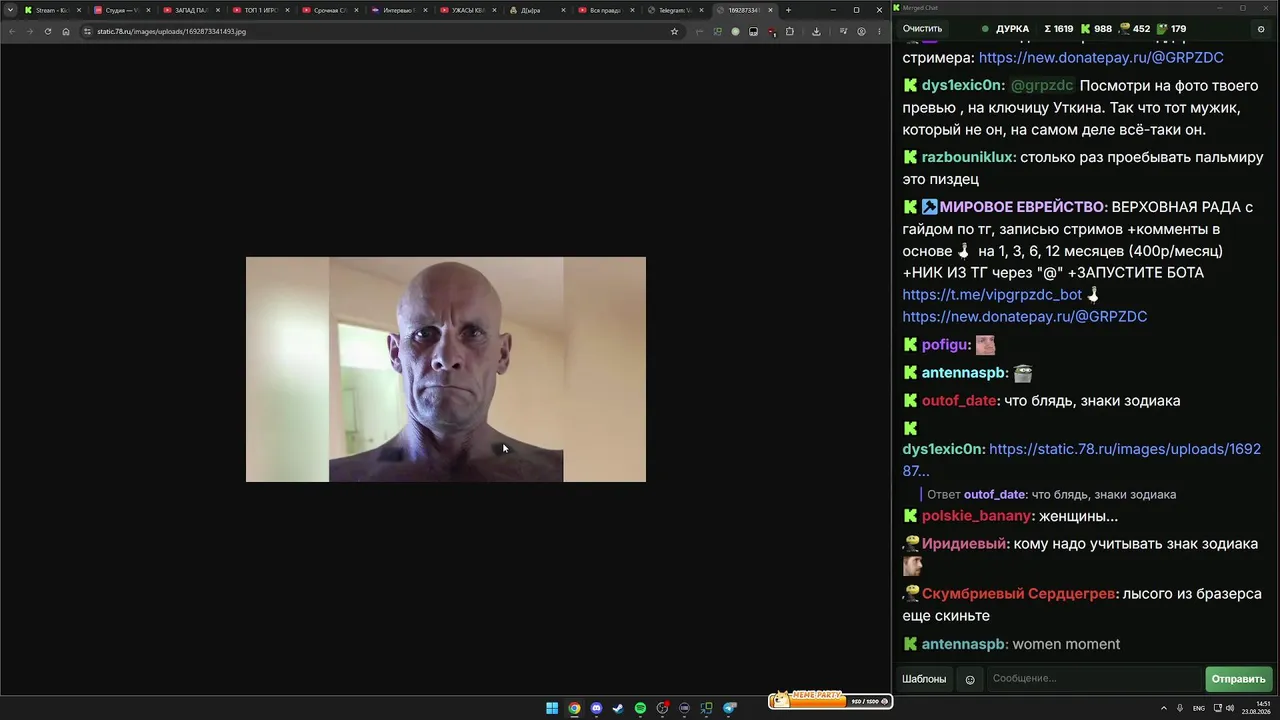The height and width of the screenshot is (720, 1280).
Task: Open the new.donatepay.ru link under стримера
Action: pyautogui.click(x=1101, y=58)
